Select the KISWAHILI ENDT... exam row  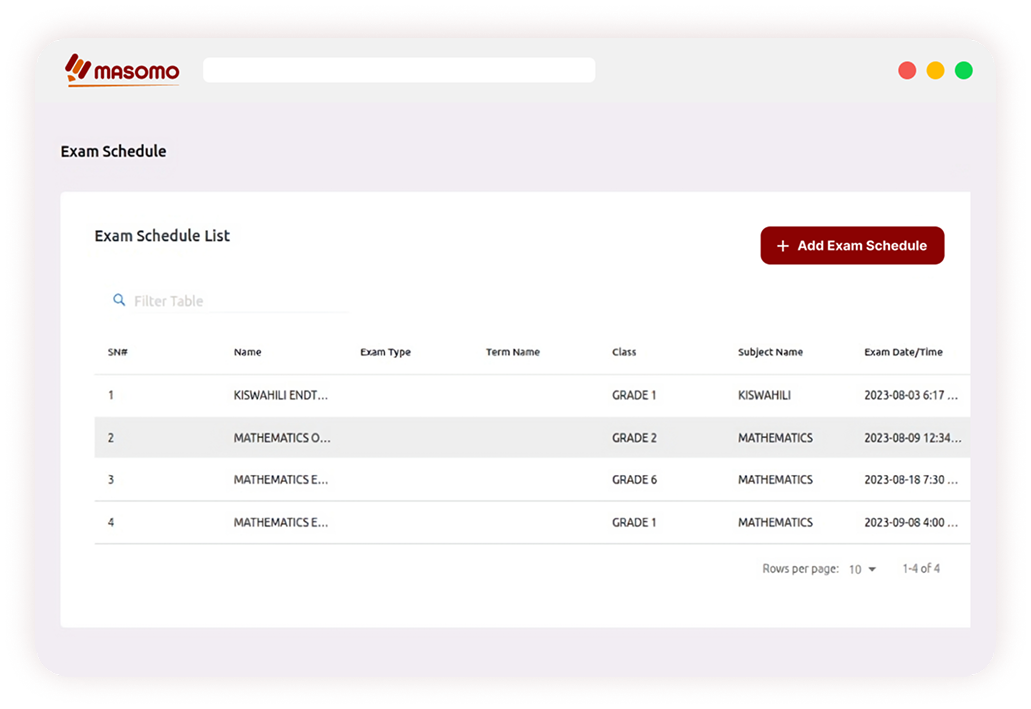coord(280,395)
